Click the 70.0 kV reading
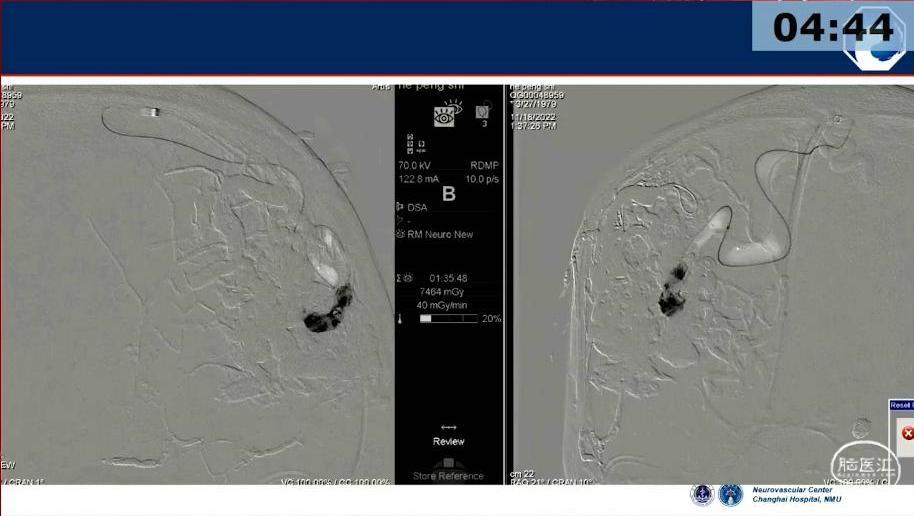The width and height of the screenshot is (914, 516). 414,166
